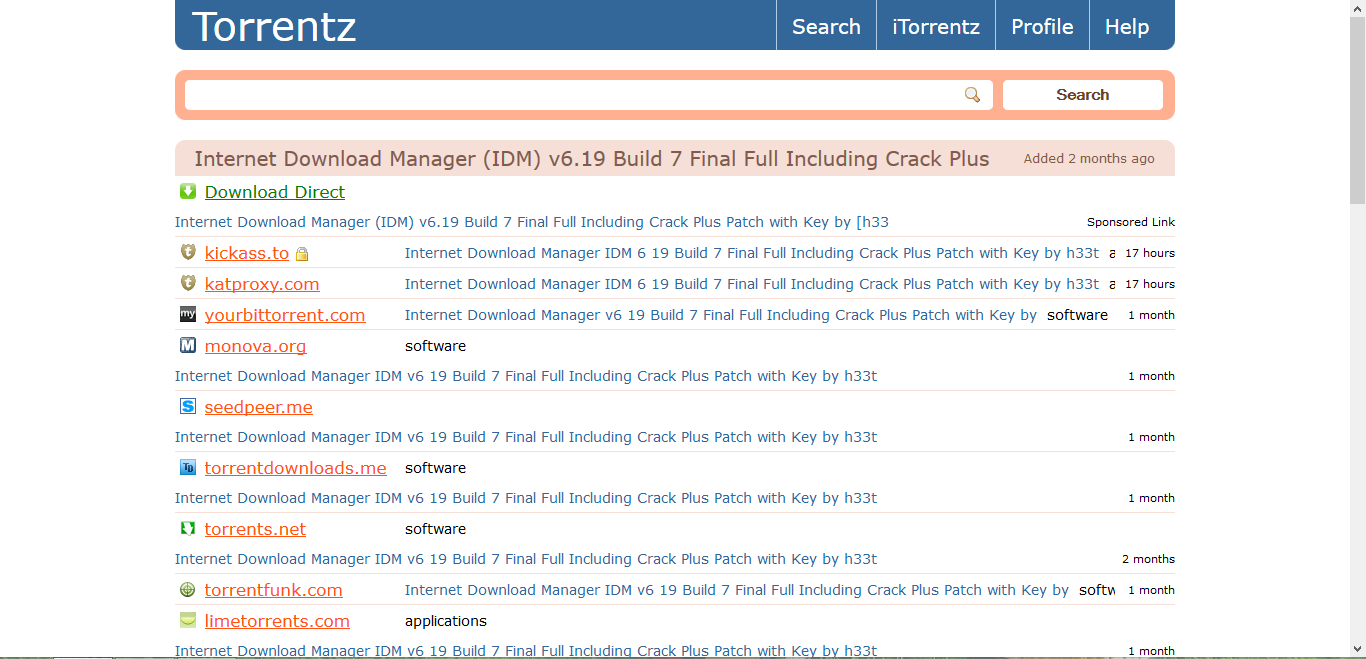Click the monova.org M favicon

click(188, 345)
